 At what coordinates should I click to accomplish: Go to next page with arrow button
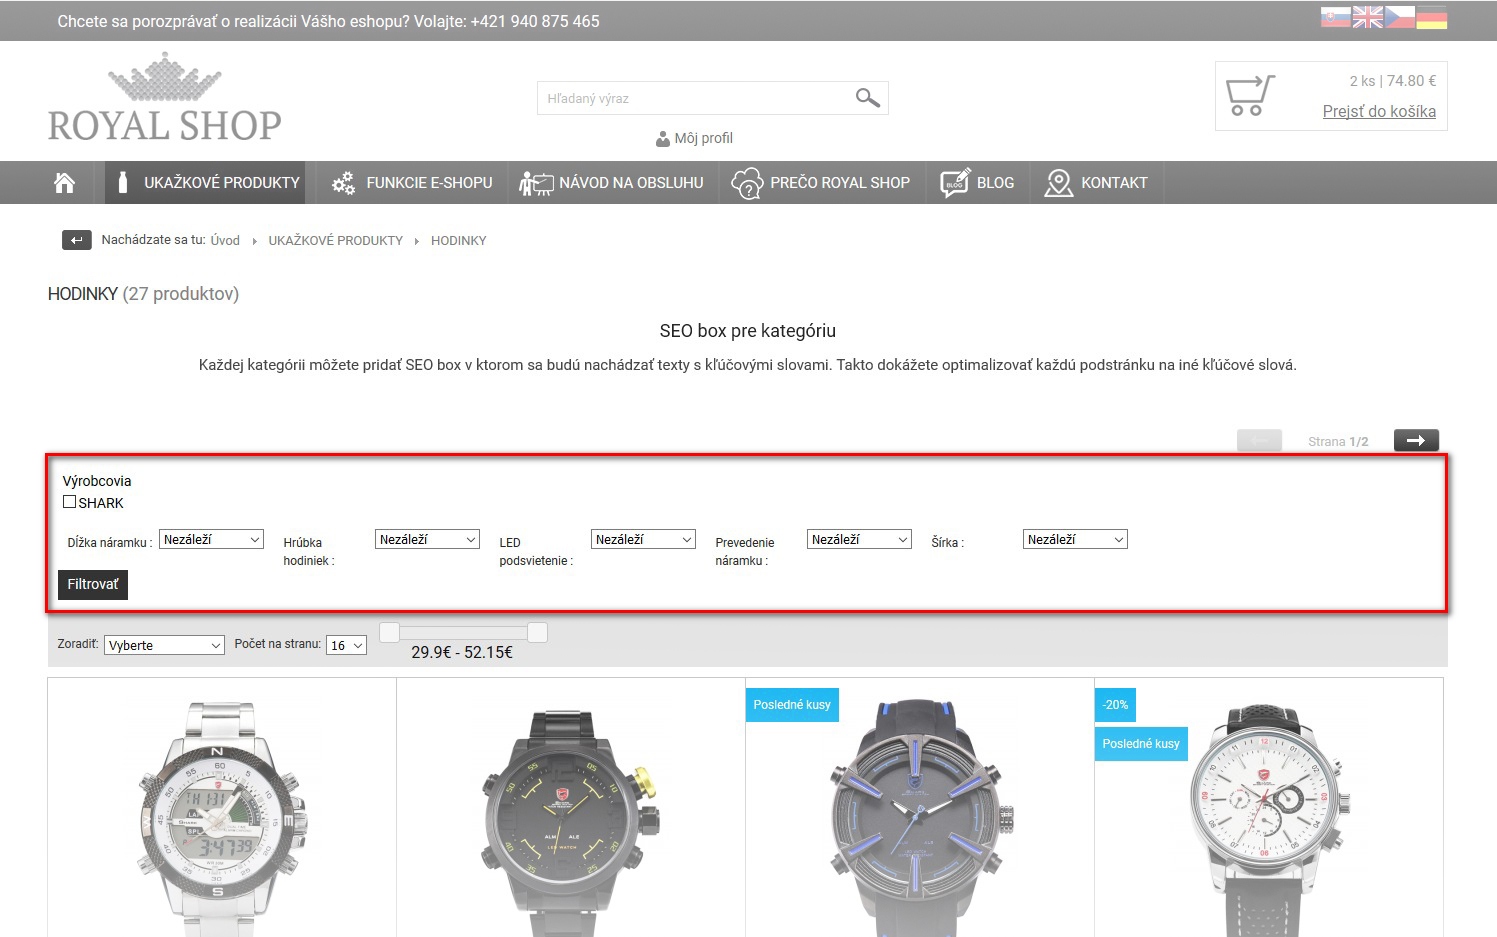pyautogui.click(x=1416, y=441)
